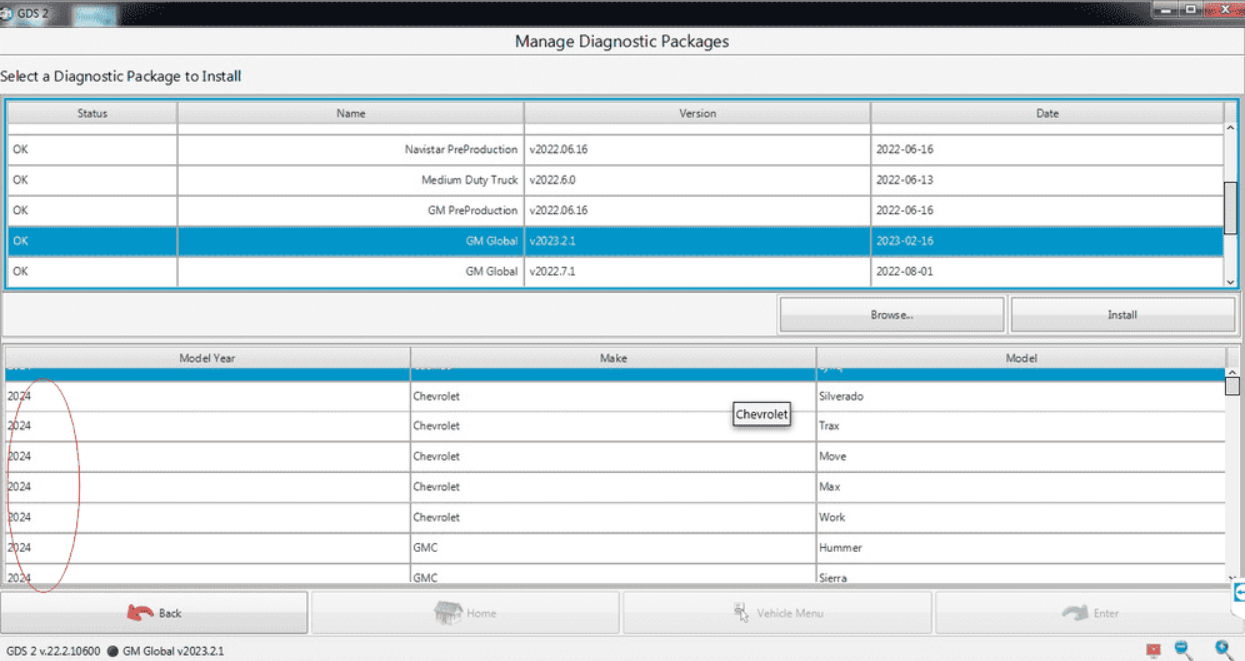Click the Model Year column header
The height and width of the screenshot is (661, 1245).
click(x=207, y=358)
